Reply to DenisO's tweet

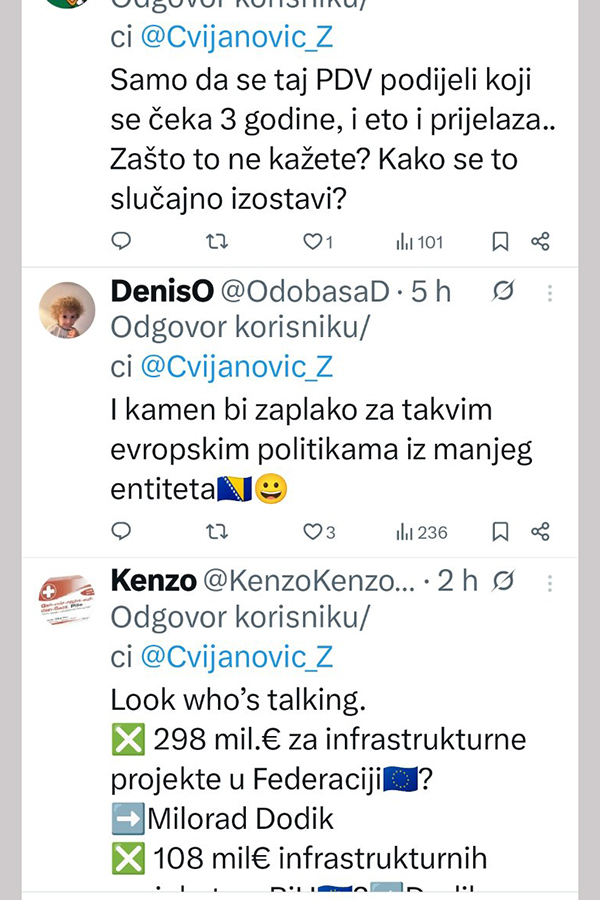[121, 531]
